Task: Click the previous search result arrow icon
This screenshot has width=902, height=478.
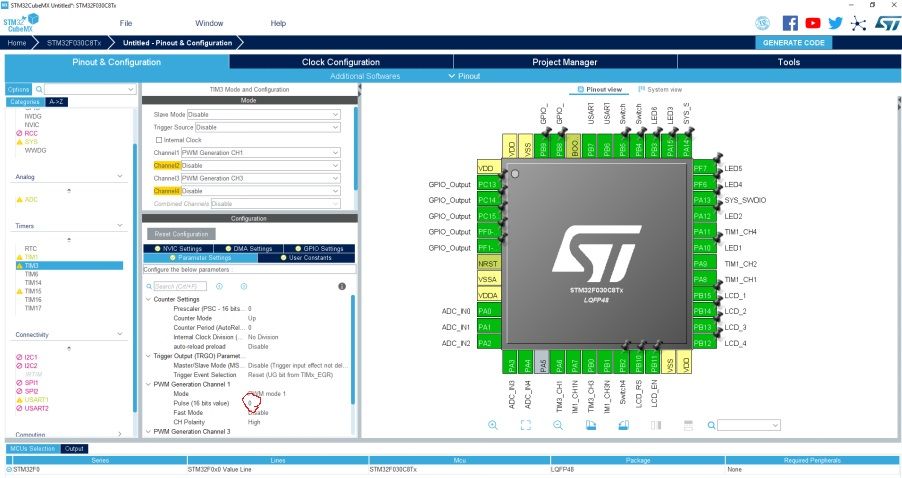Action: (219, 286)
